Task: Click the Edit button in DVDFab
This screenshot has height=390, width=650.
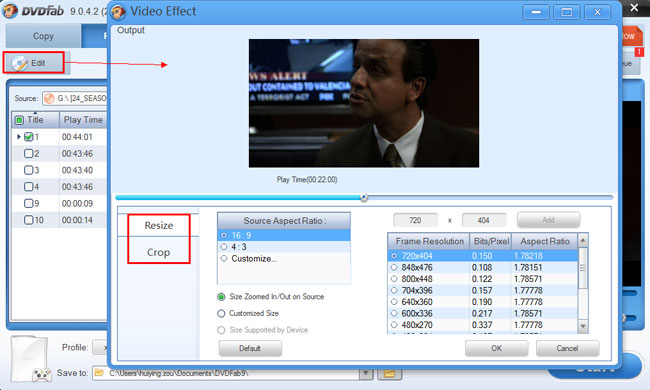Action: [34, 63]
